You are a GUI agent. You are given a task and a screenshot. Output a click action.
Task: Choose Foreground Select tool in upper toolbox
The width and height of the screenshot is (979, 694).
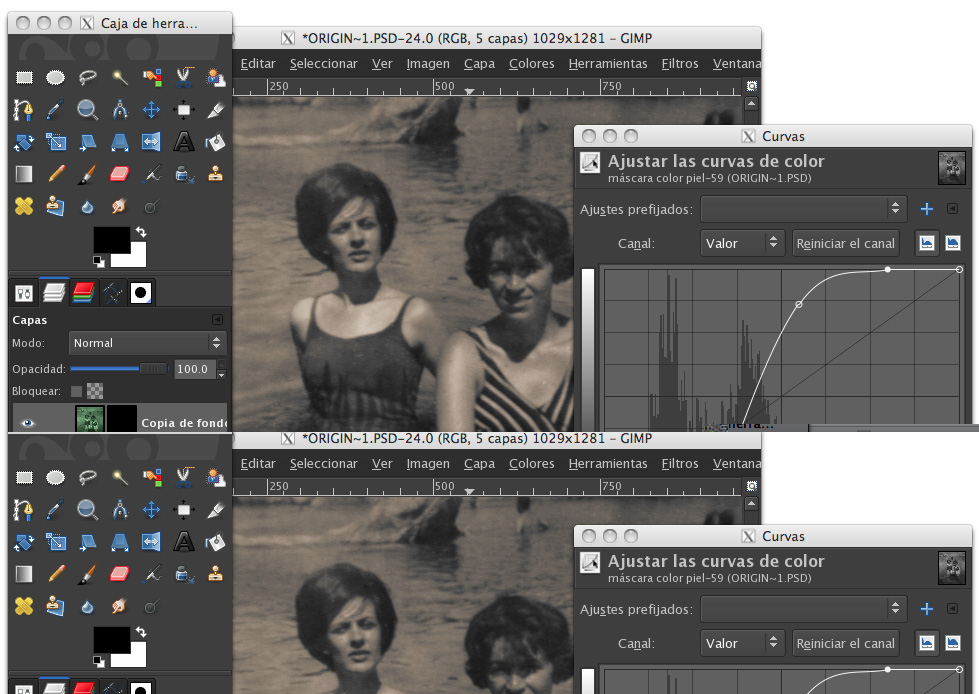pyautogui.click(x=215, y=77)
